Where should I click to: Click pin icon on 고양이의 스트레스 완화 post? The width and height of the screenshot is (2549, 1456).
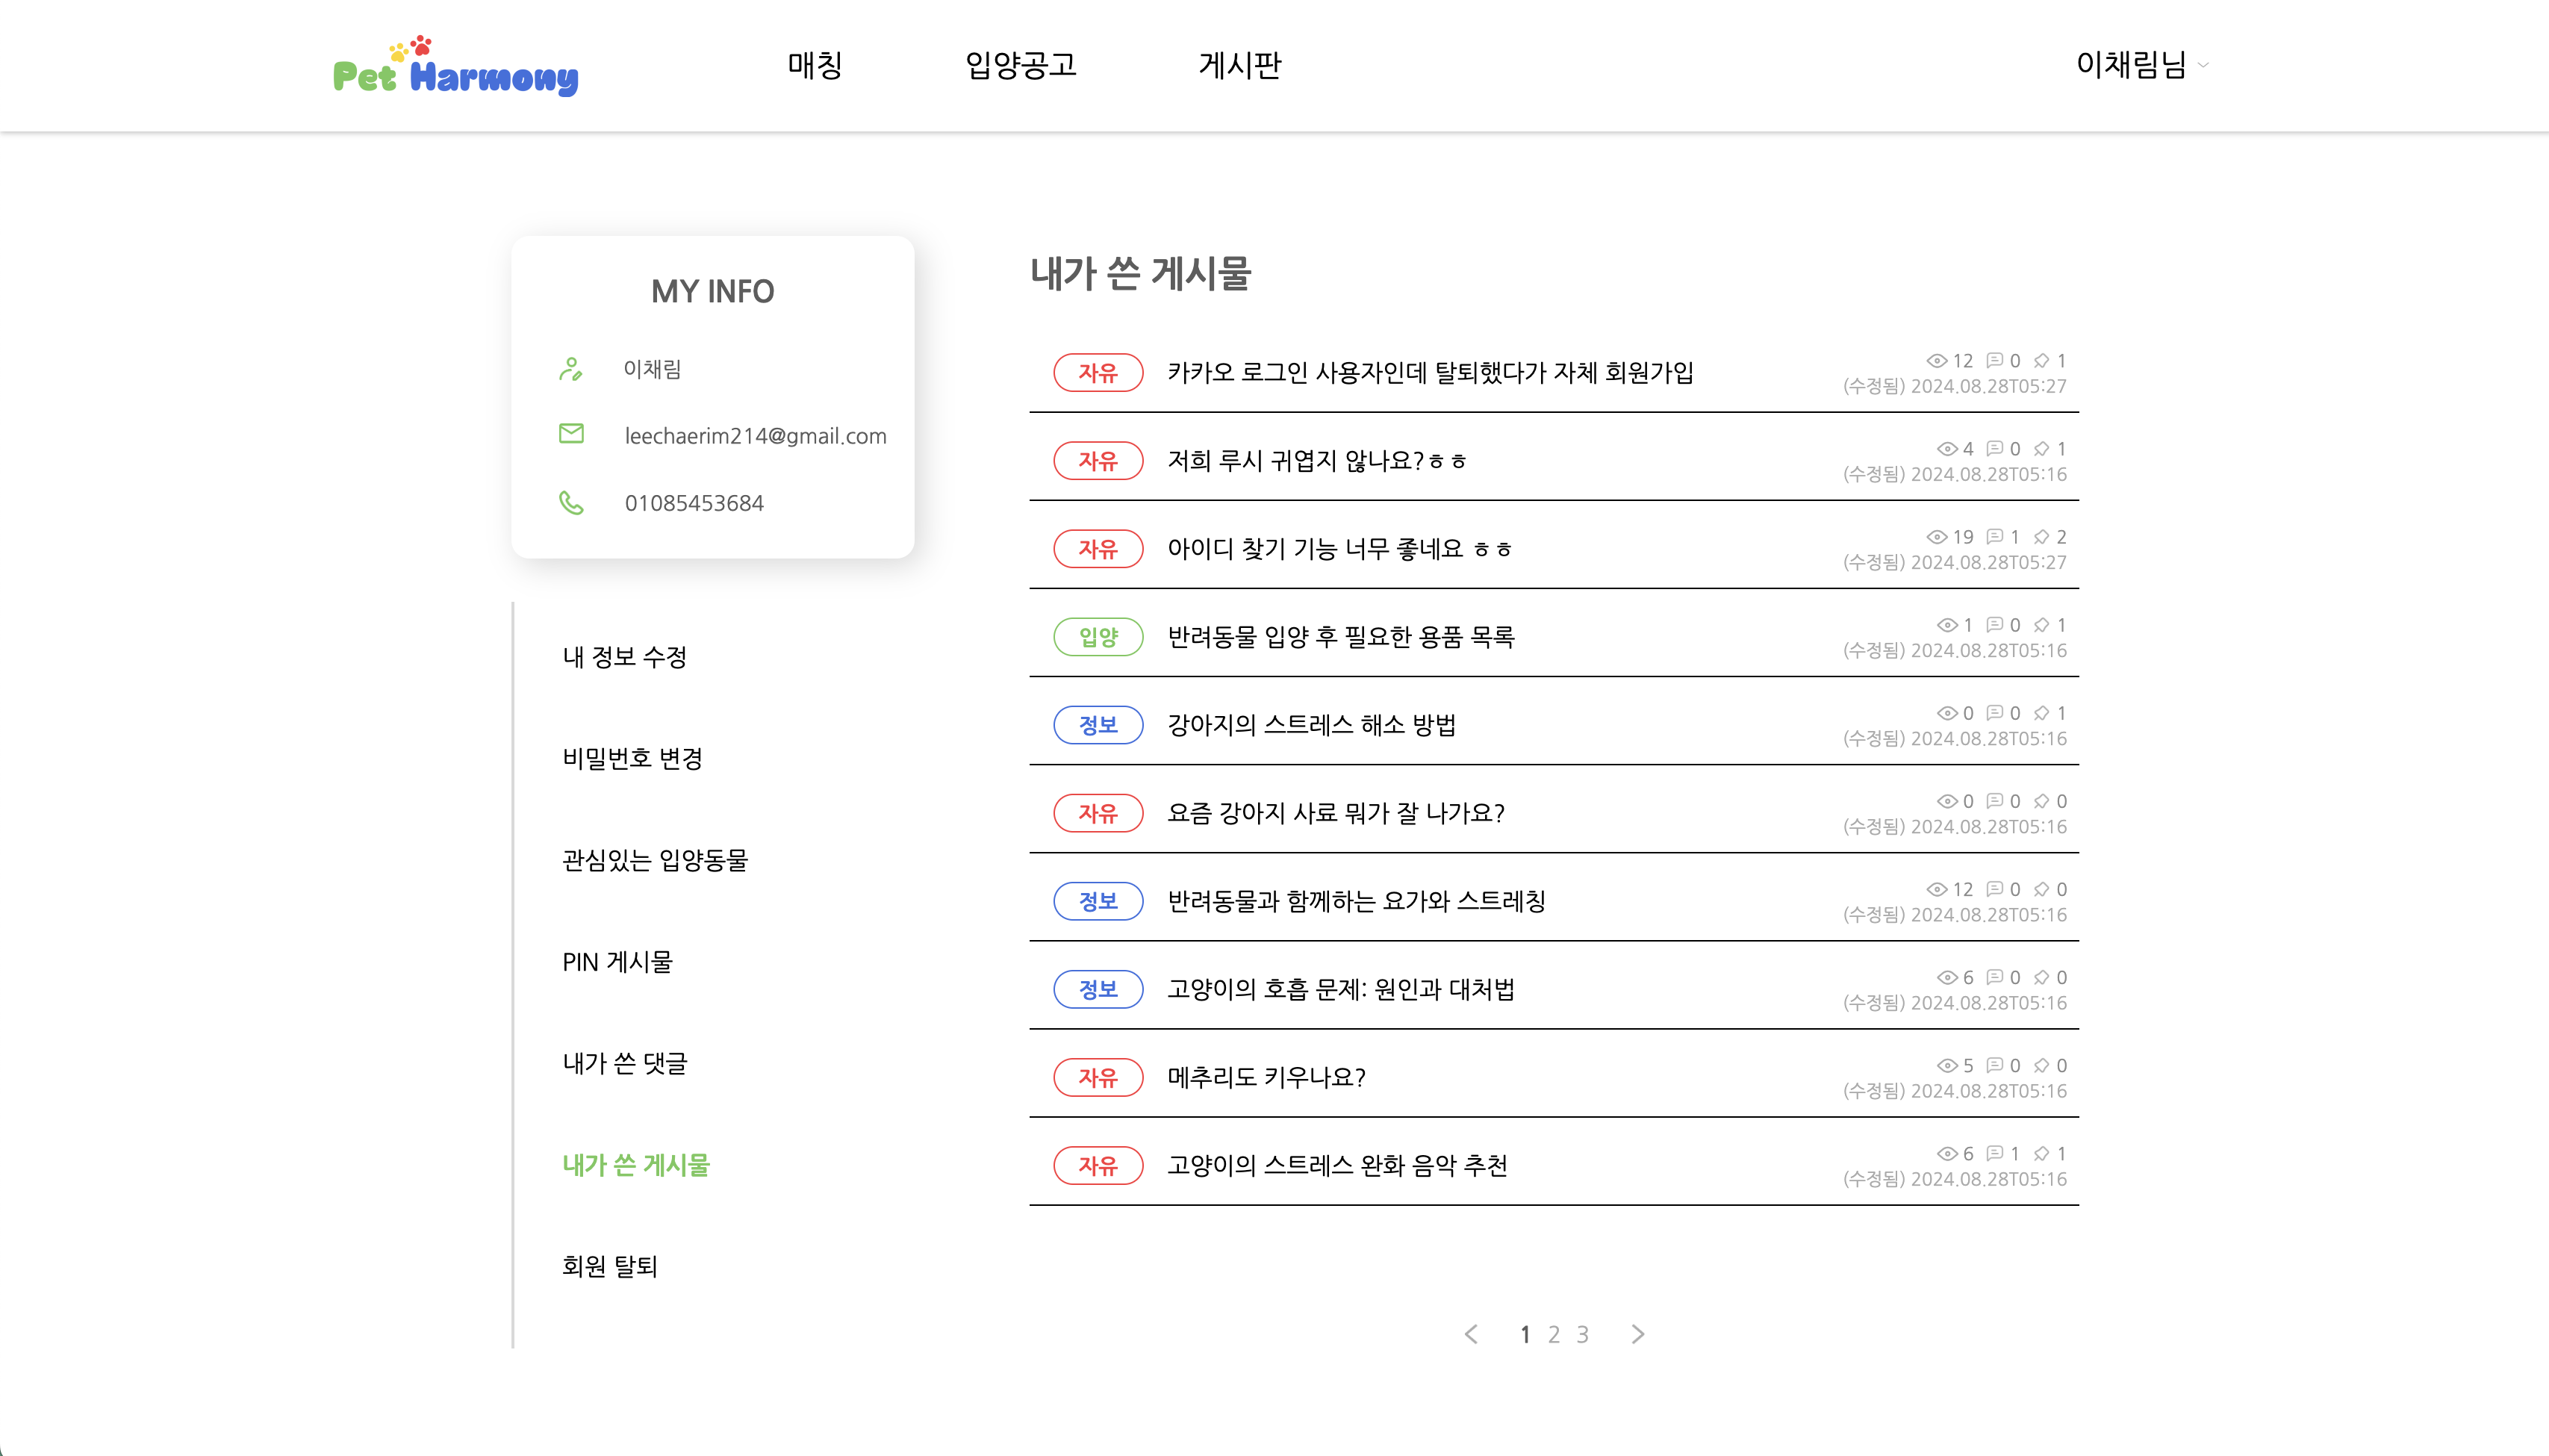pos(2041,1154)
